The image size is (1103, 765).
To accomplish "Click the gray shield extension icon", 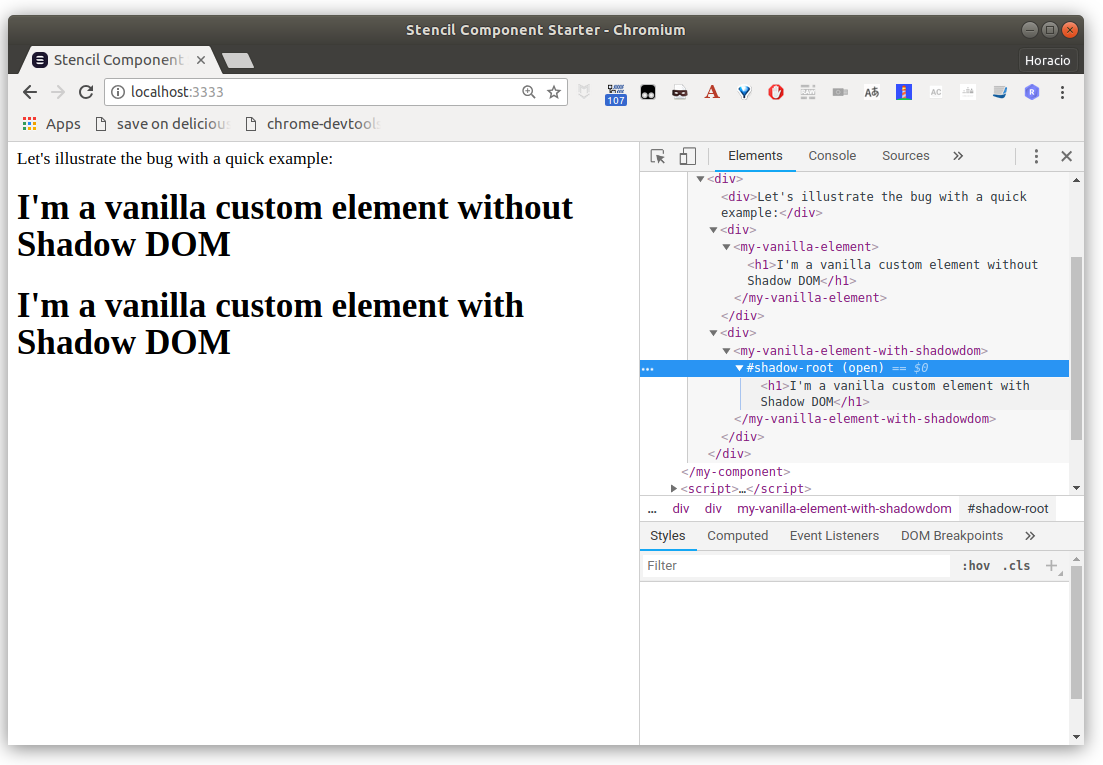I will tap(584, 92).
